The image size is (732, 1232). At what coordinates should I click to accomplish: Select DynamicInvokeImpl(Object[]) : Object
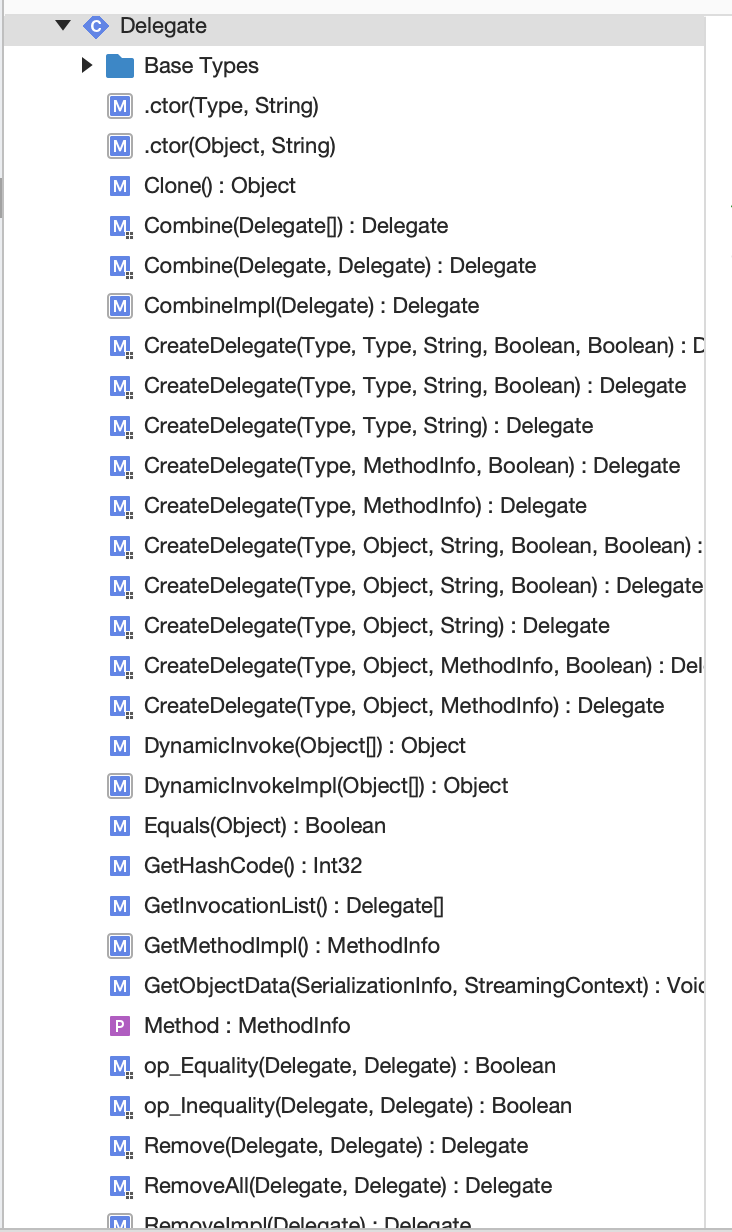[326, 786]
